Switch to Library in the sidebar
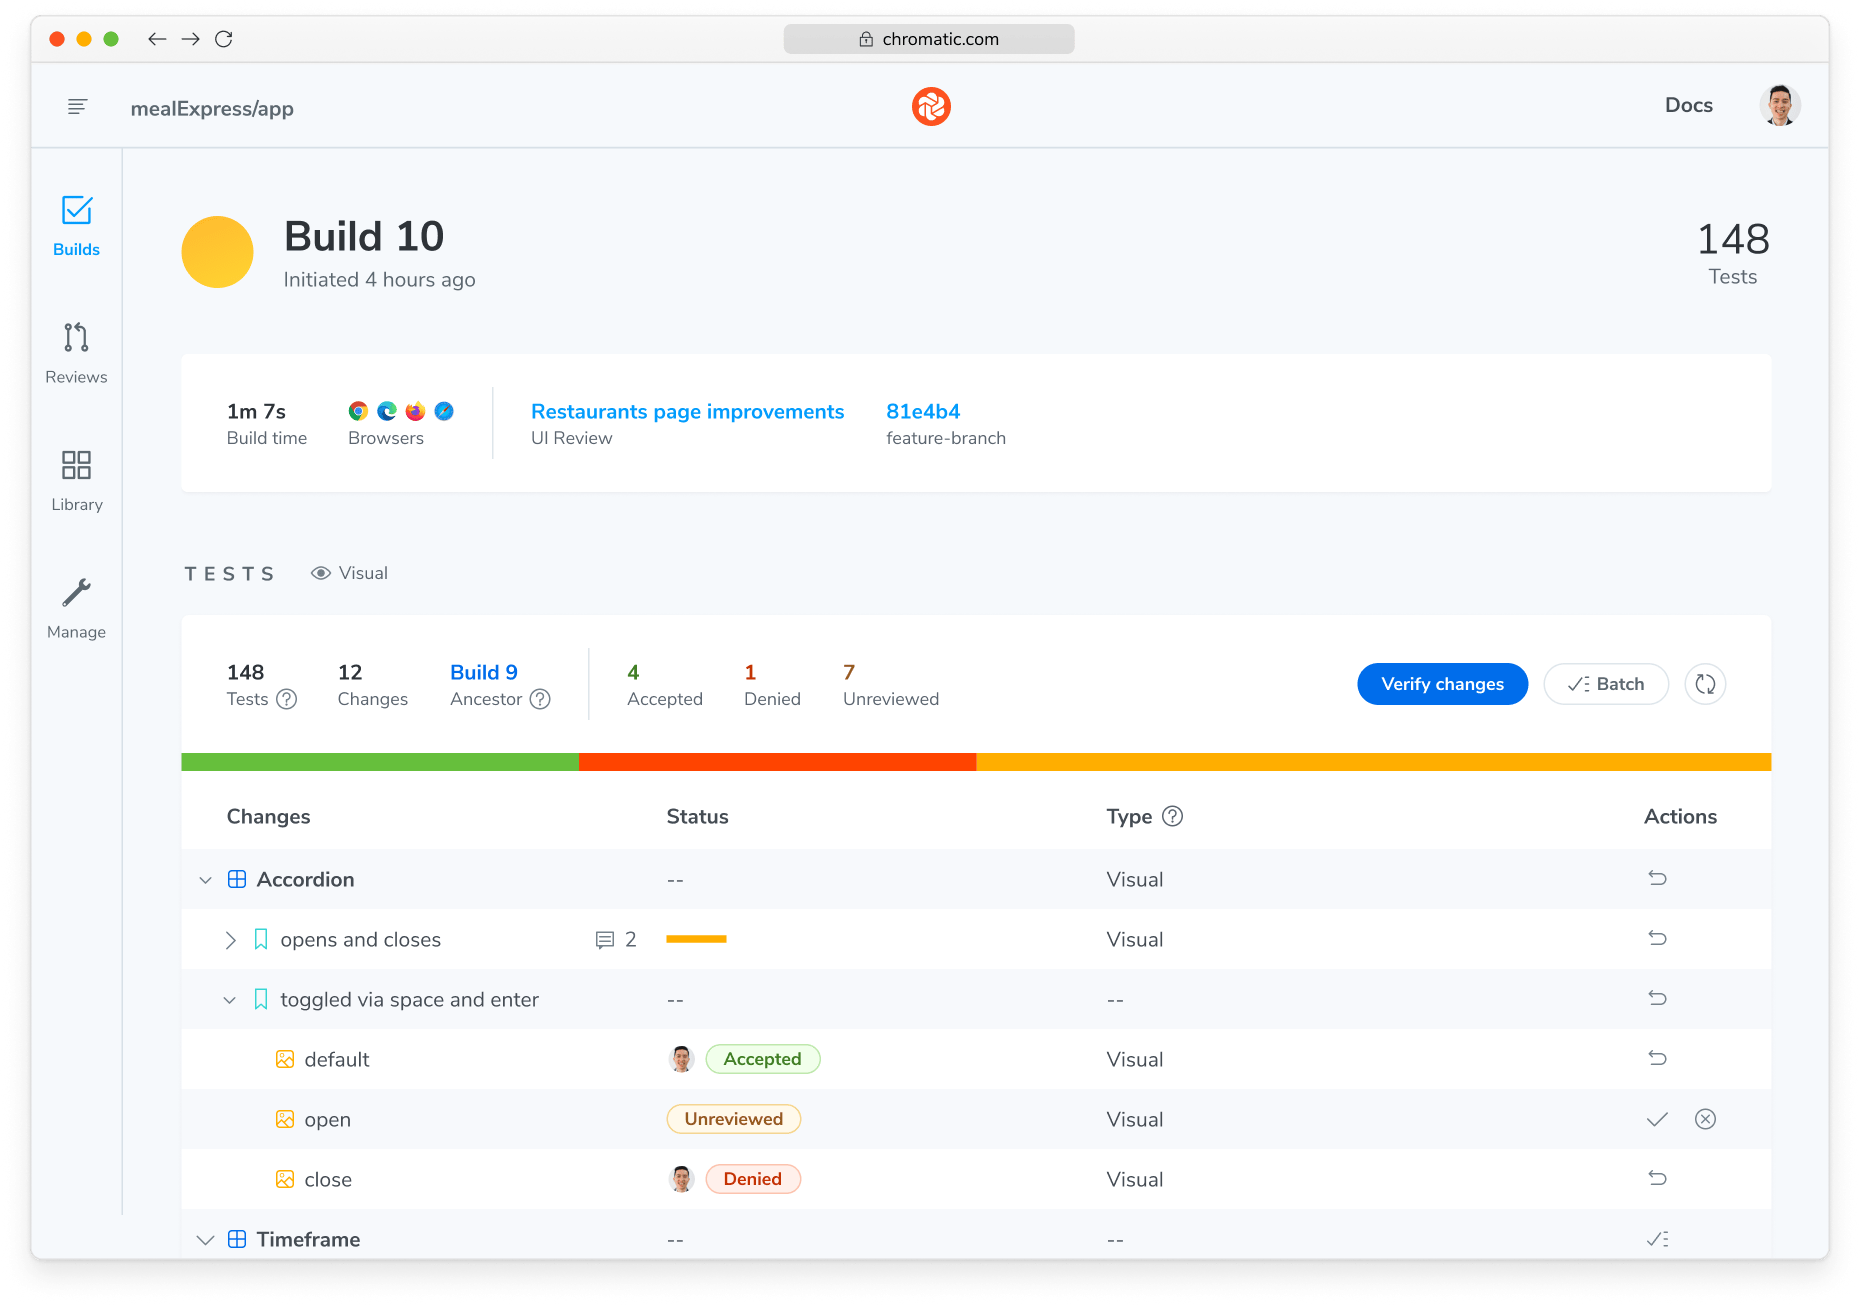This screenshot has height=1305, width=1860. [x=76, y=481]
